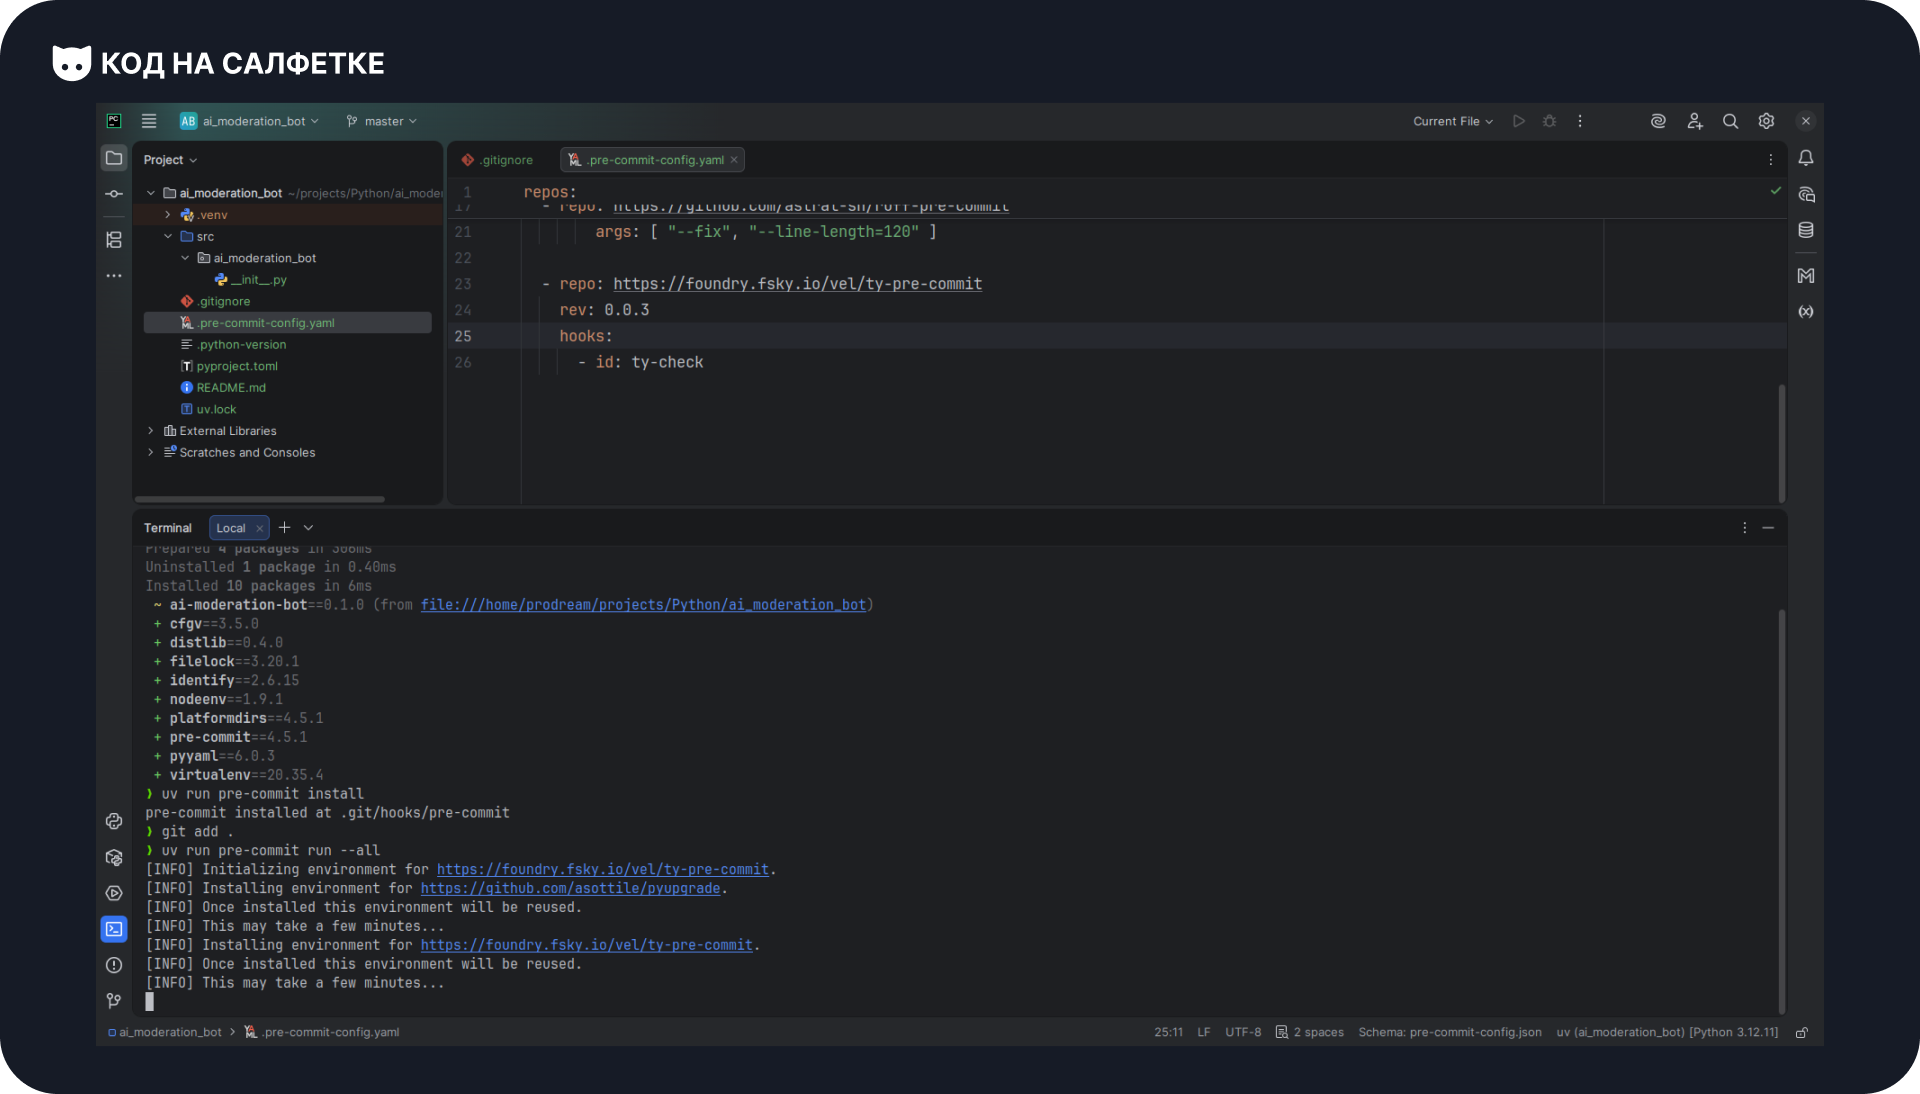
Task: Open the Notifications bell icon
Action: coord(1806,159)
